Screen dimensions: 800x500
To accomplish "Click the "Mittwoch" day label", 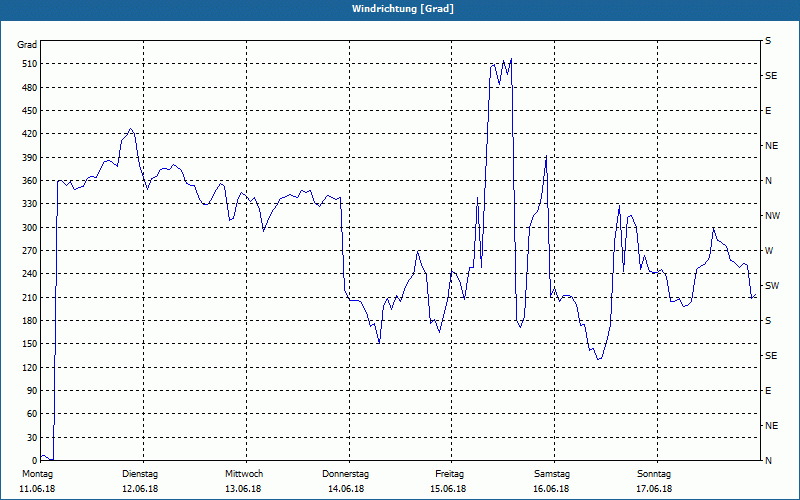I will coord(244,474).
